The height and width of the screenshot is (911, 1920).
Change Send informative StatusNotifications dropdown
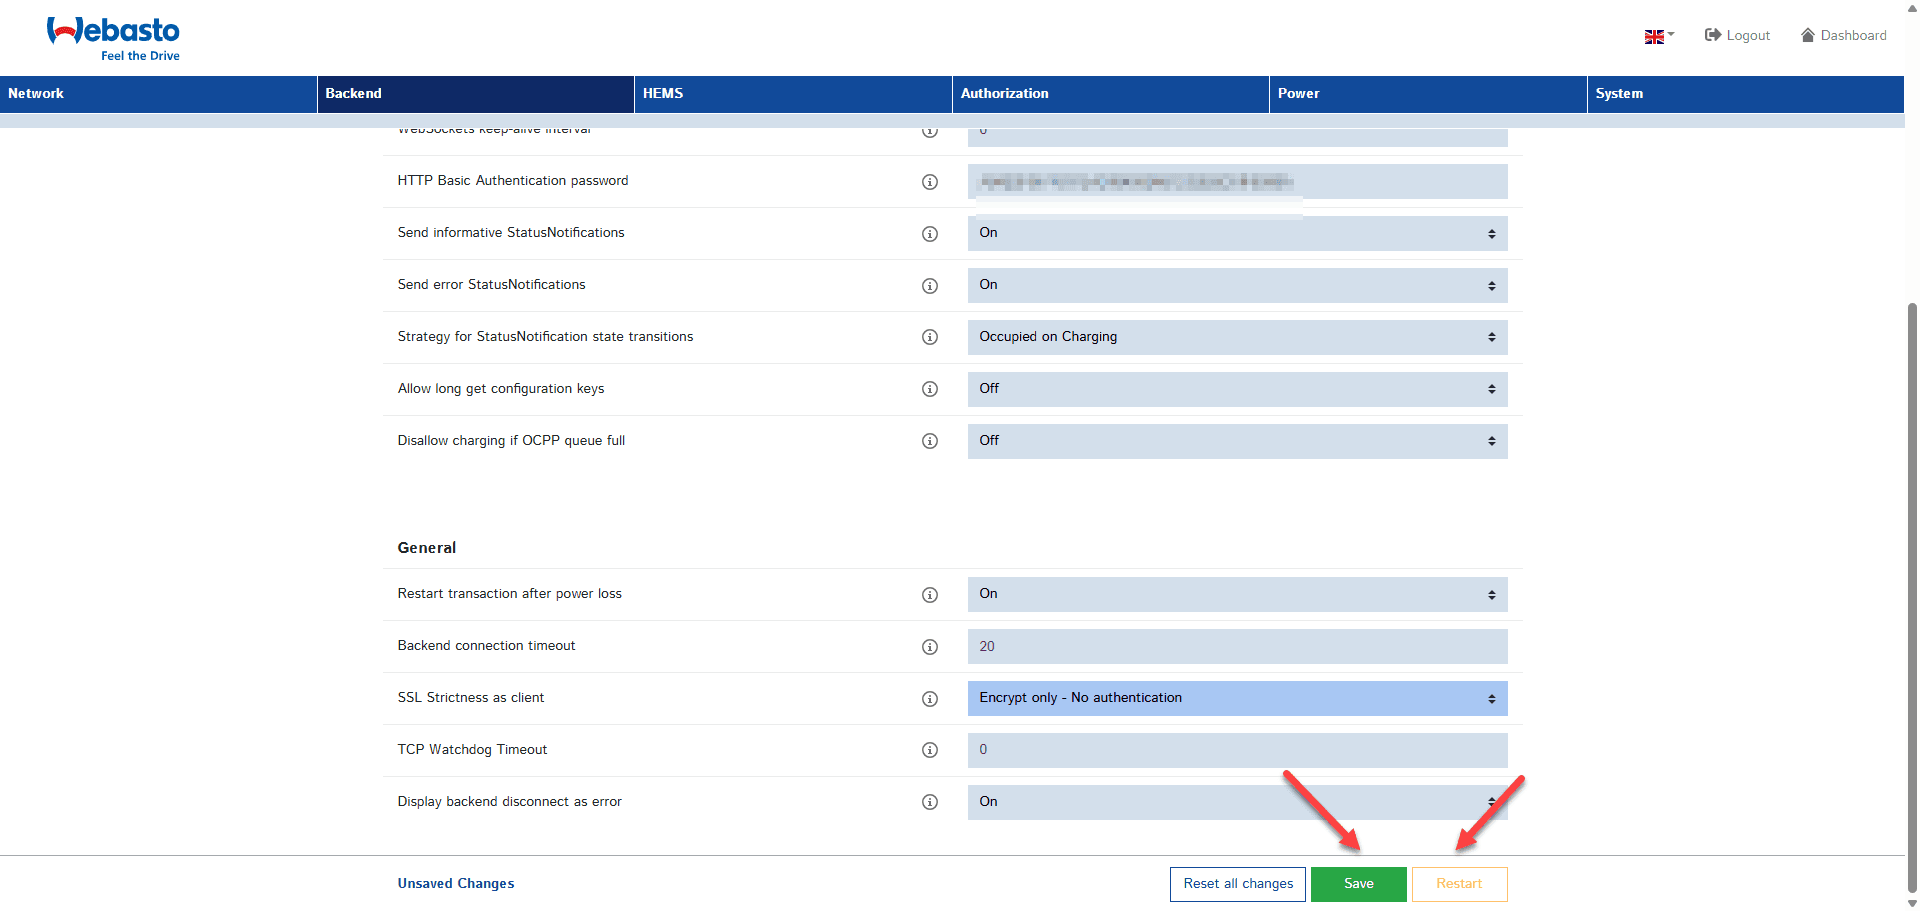point(1237,233)
